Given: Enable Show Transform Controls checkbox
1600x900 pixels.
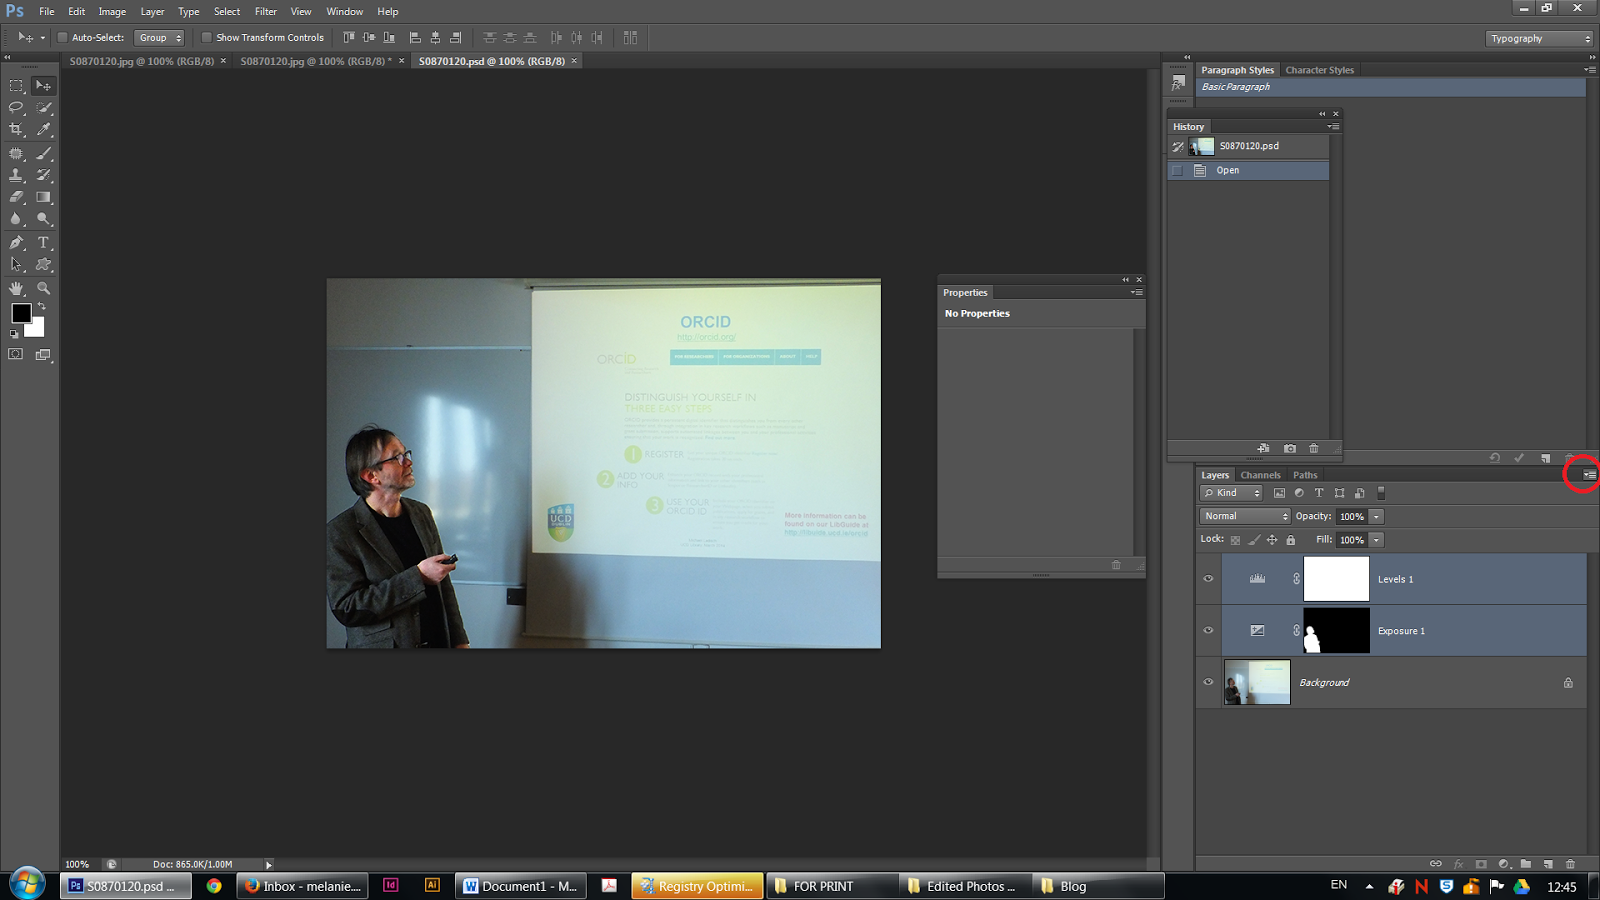Looking at the screenshot, I should 207,37.
